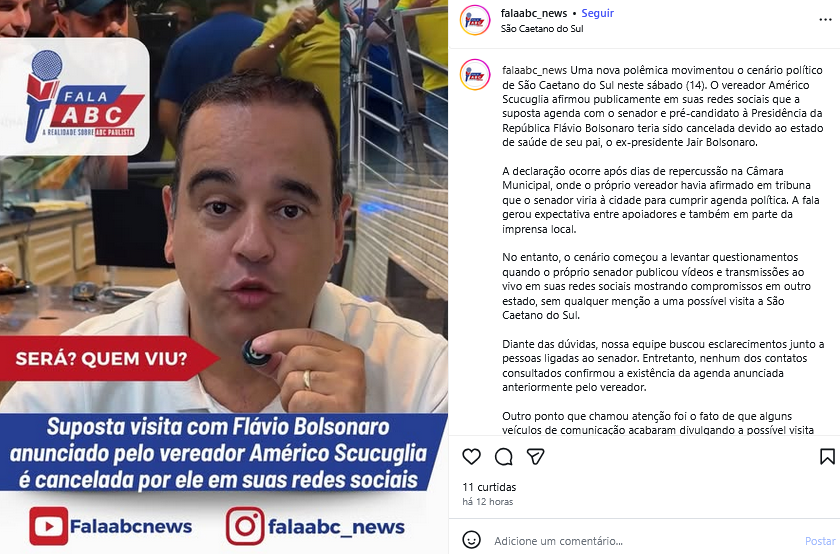Save post with the bookmark icon

pyautogui.click(x=827, y=456)
